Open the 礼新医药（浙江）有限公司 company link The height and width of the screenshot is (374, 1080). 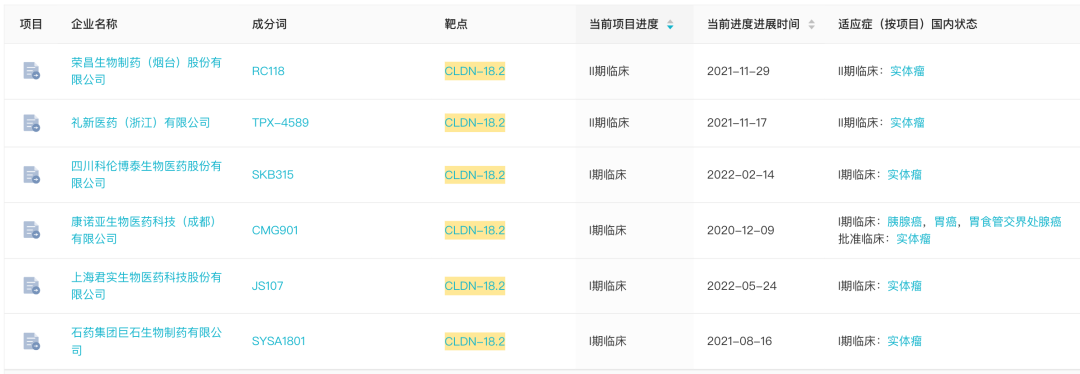click(x=141, y=123)
